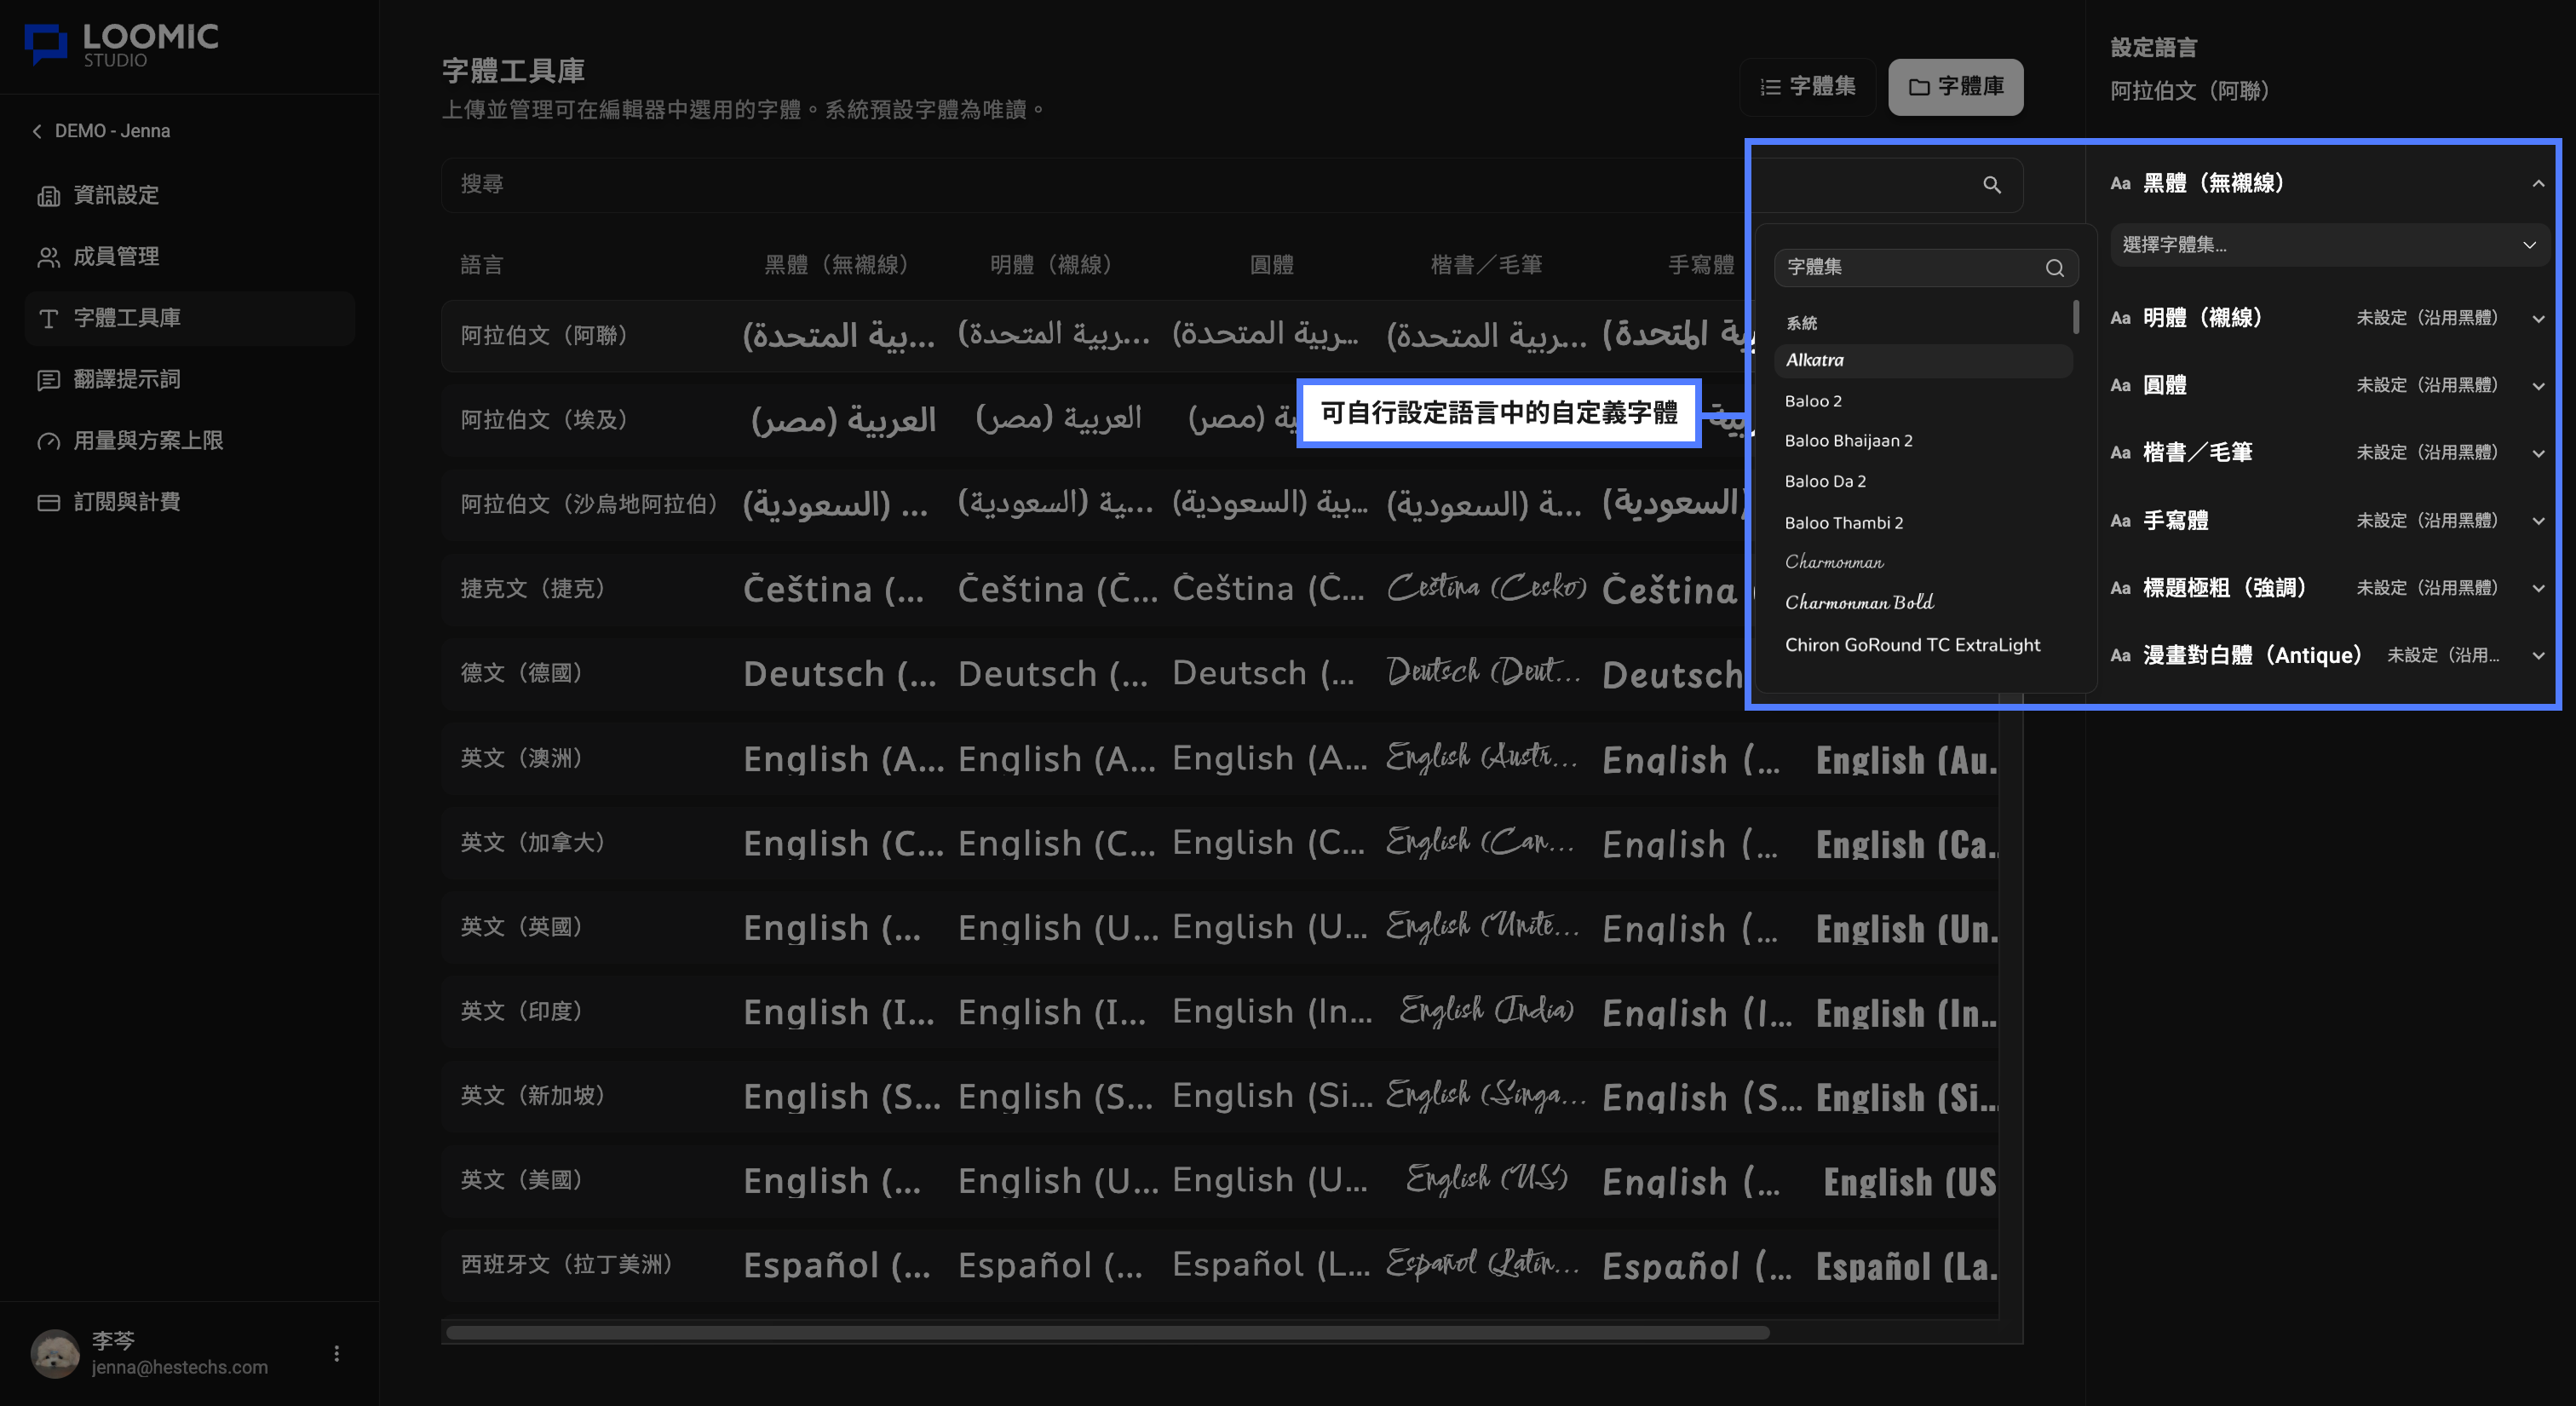Click the Aa icon beside 手寫體
2576x1406 pixels.
coord(2119,521)
